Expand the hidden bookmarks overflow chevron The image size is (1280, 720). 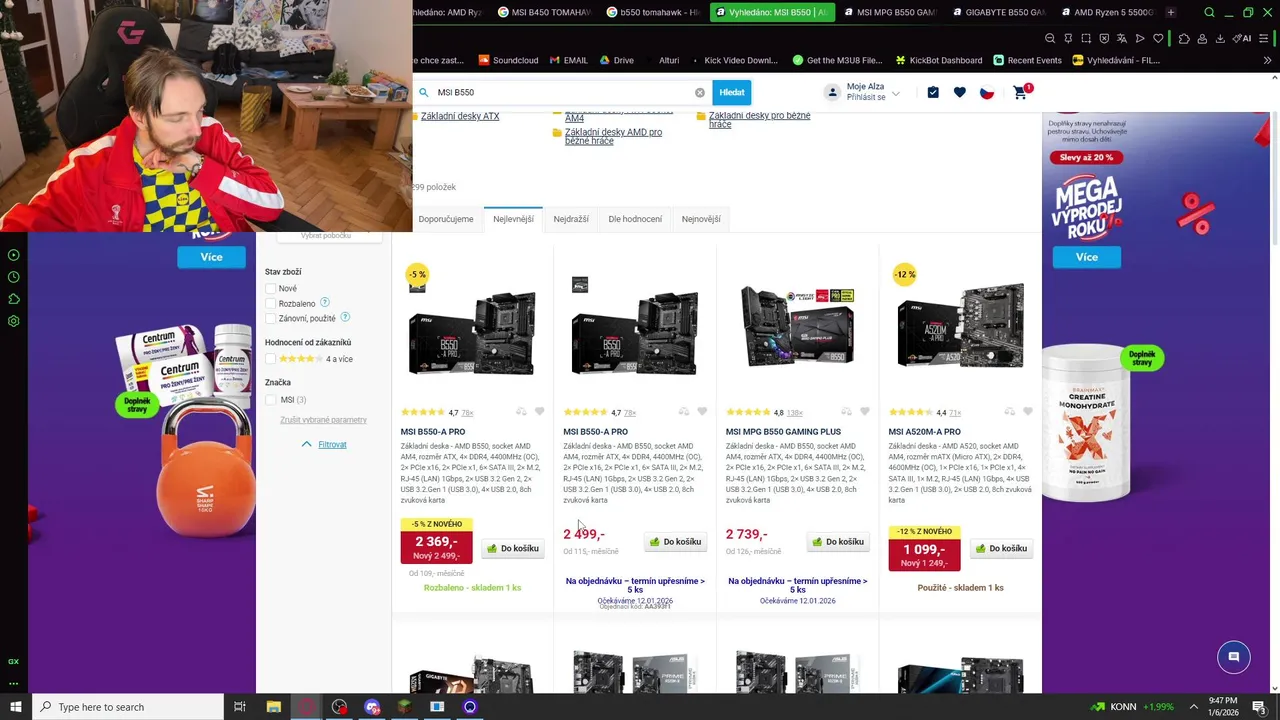click(x=1267, y=60)
